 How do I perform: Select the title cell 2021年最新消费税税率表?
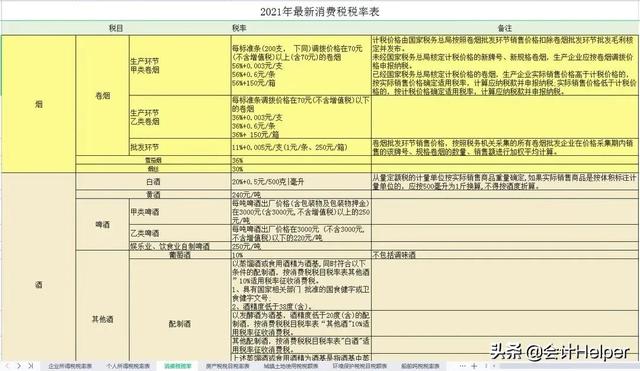click(x=320, y=11)
